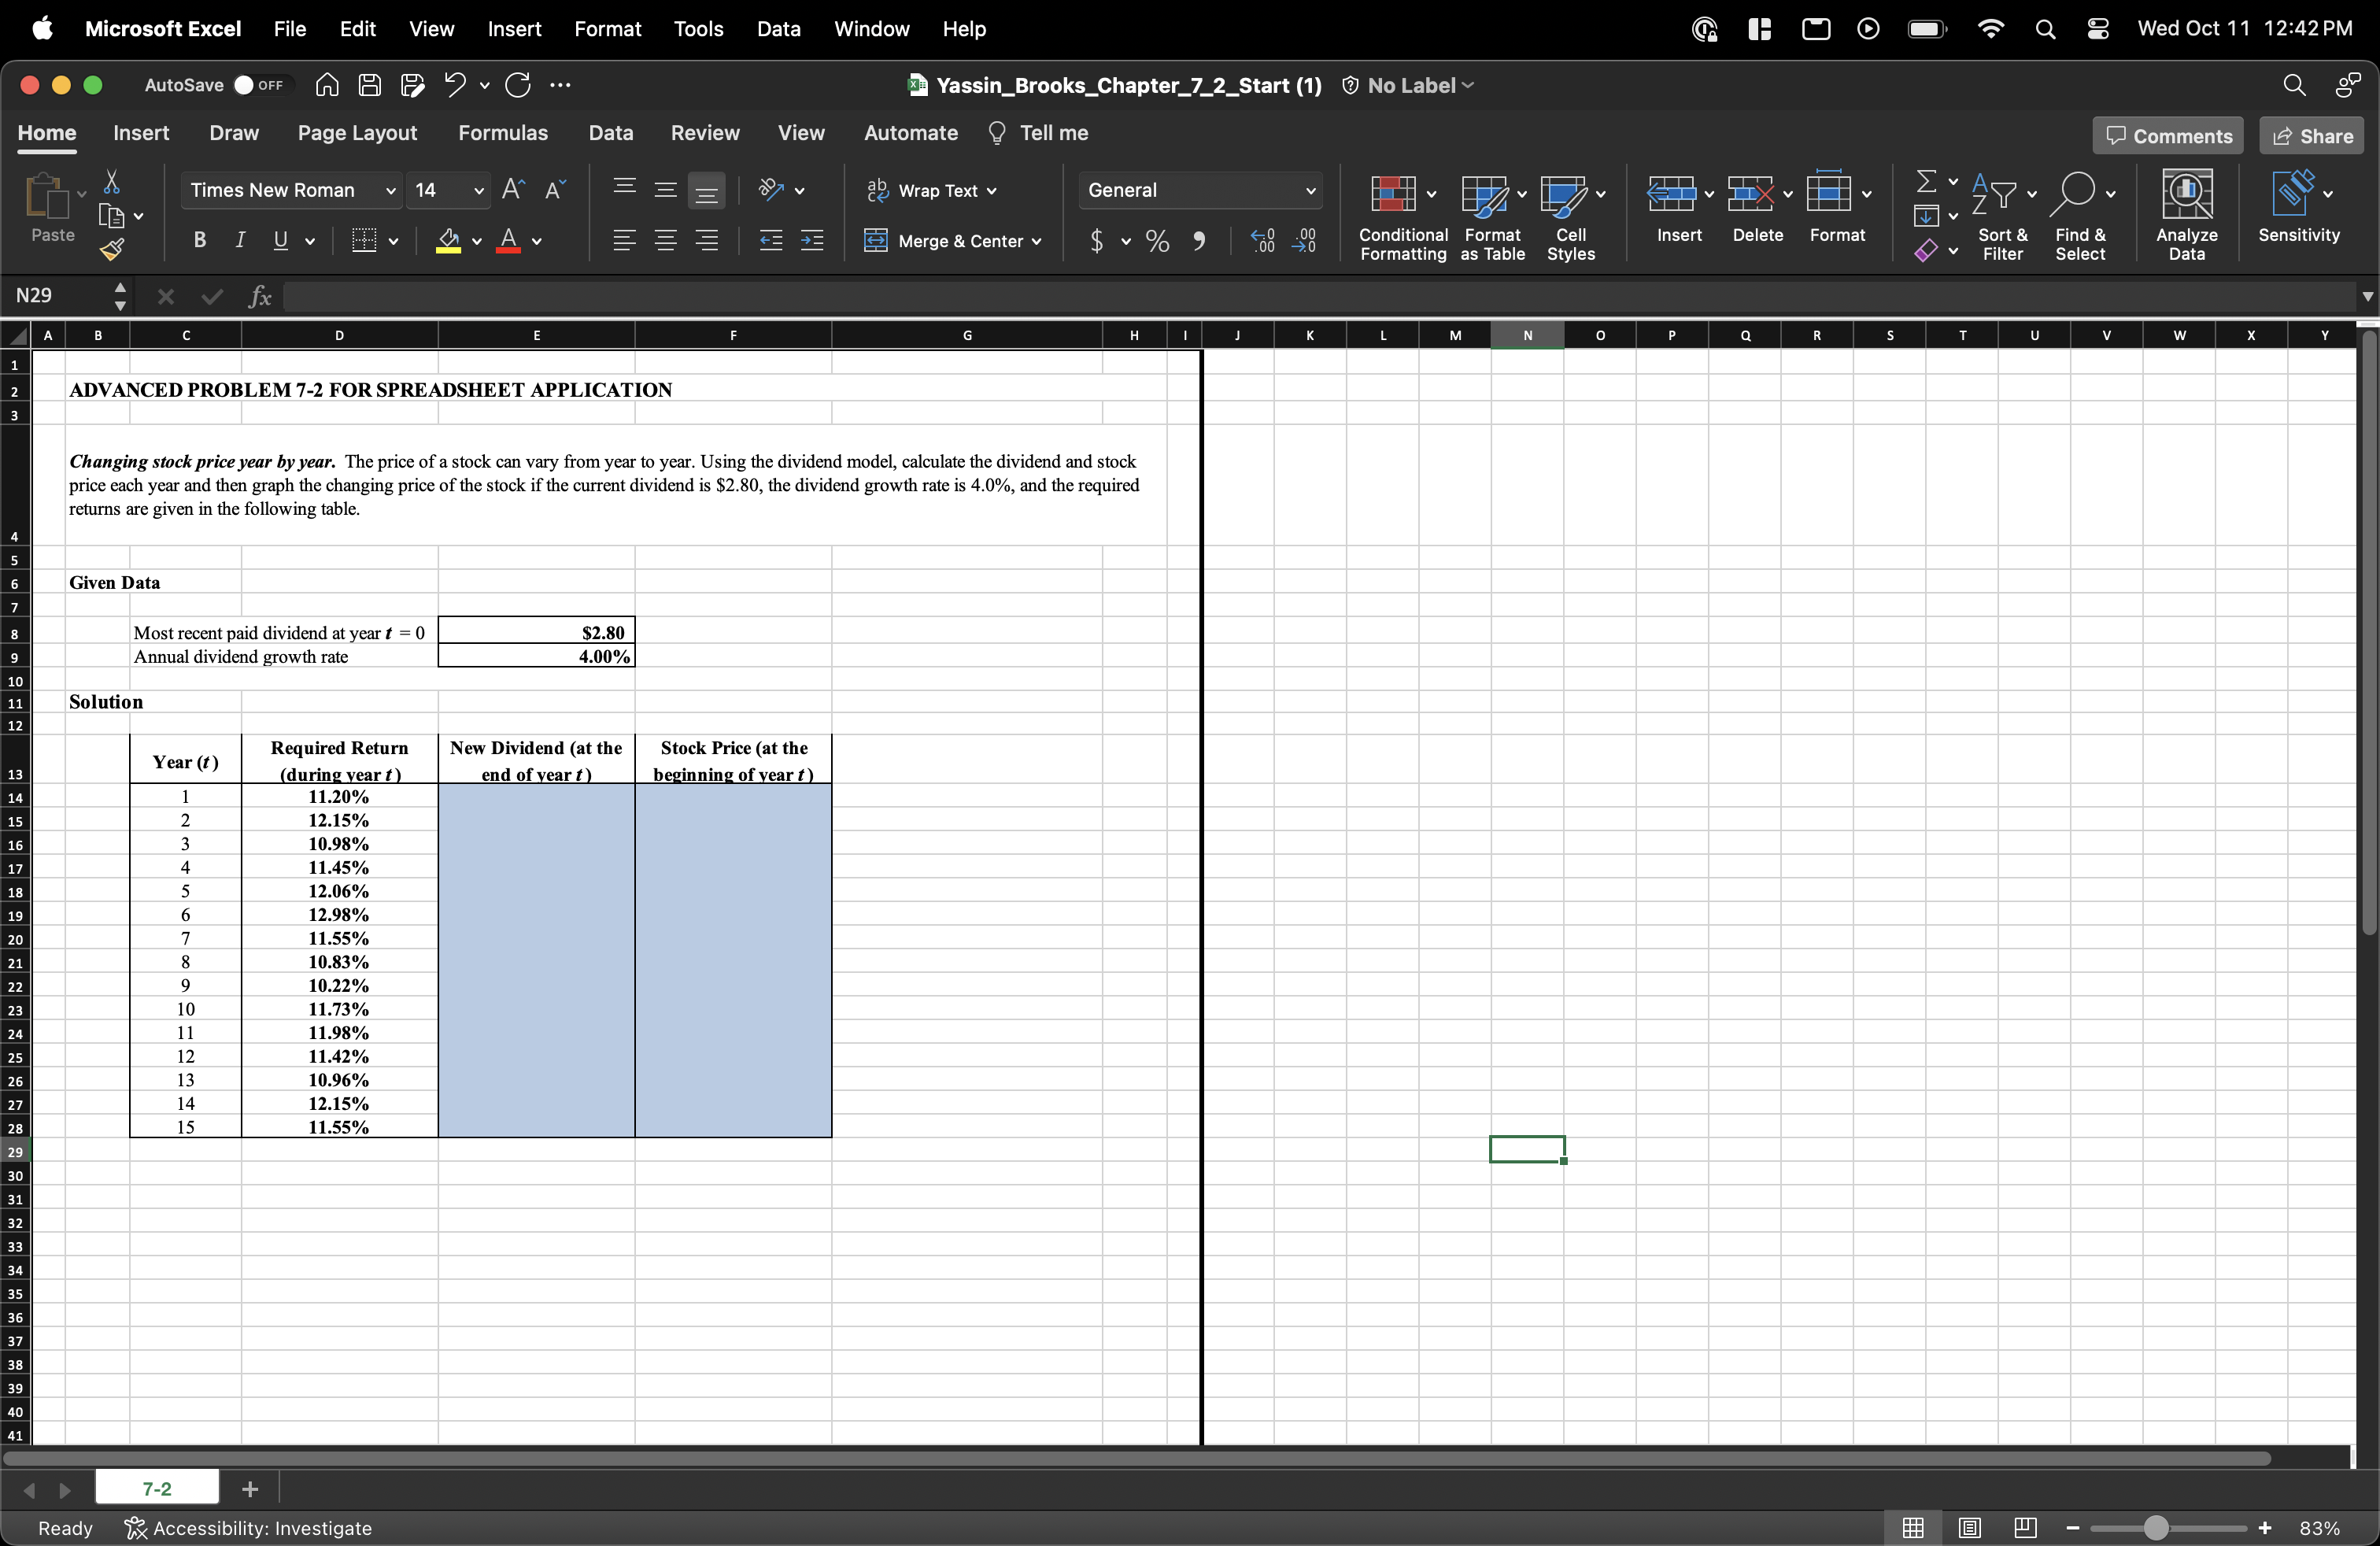Open Conditional Formatting options
This screenshot has width=2380, height=1546.
1401,216
